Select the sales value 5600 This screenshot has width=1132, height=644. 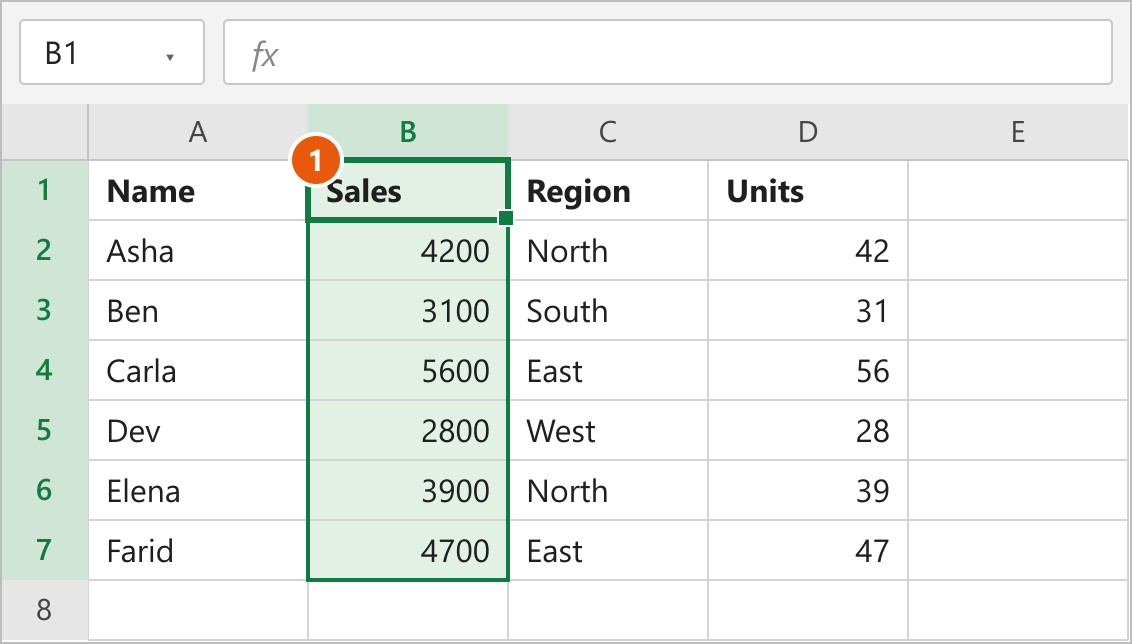tap(408, 370)
